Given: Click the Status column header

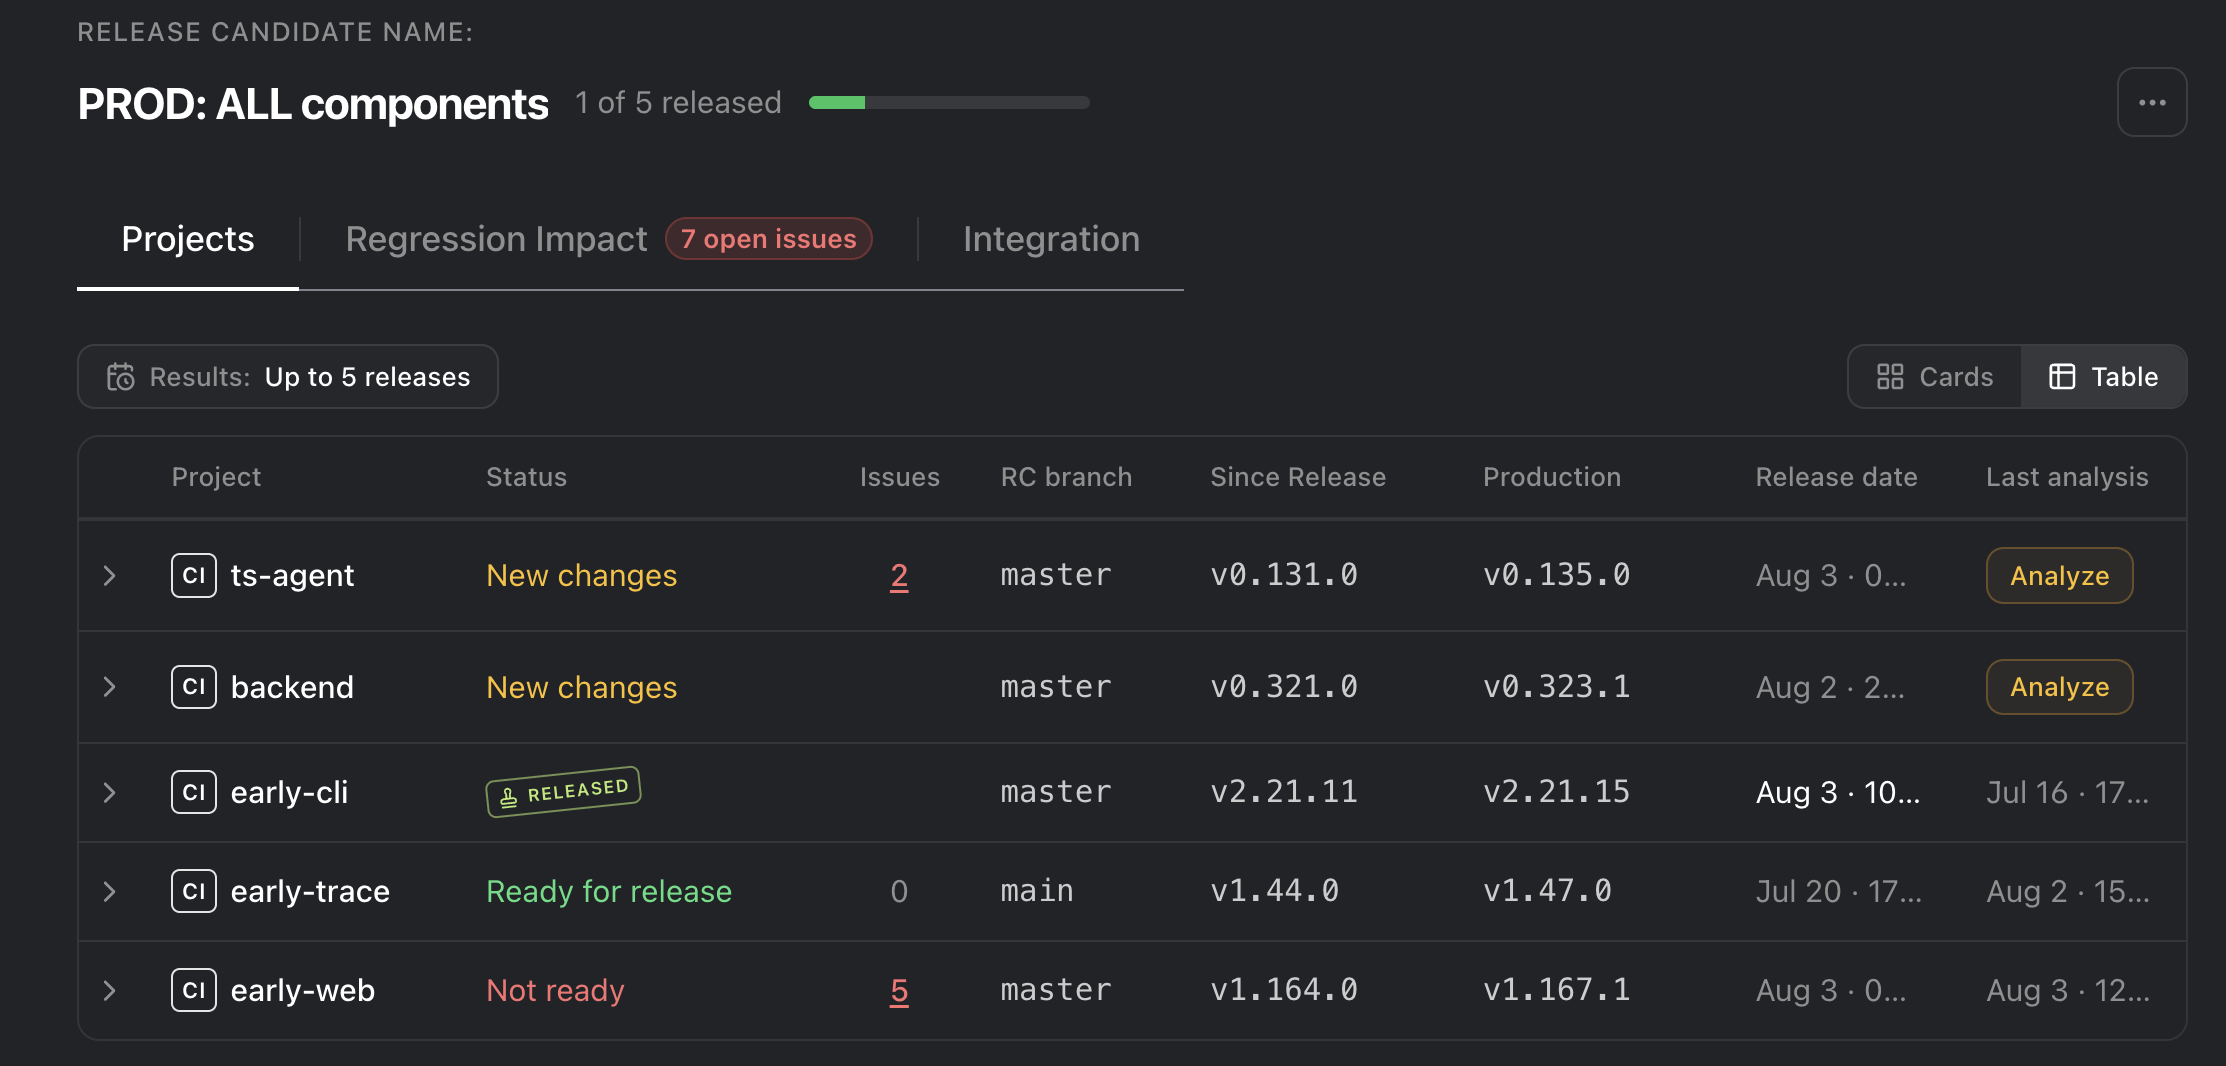Looking at the screenshot, I should click(x=526, y=477).
